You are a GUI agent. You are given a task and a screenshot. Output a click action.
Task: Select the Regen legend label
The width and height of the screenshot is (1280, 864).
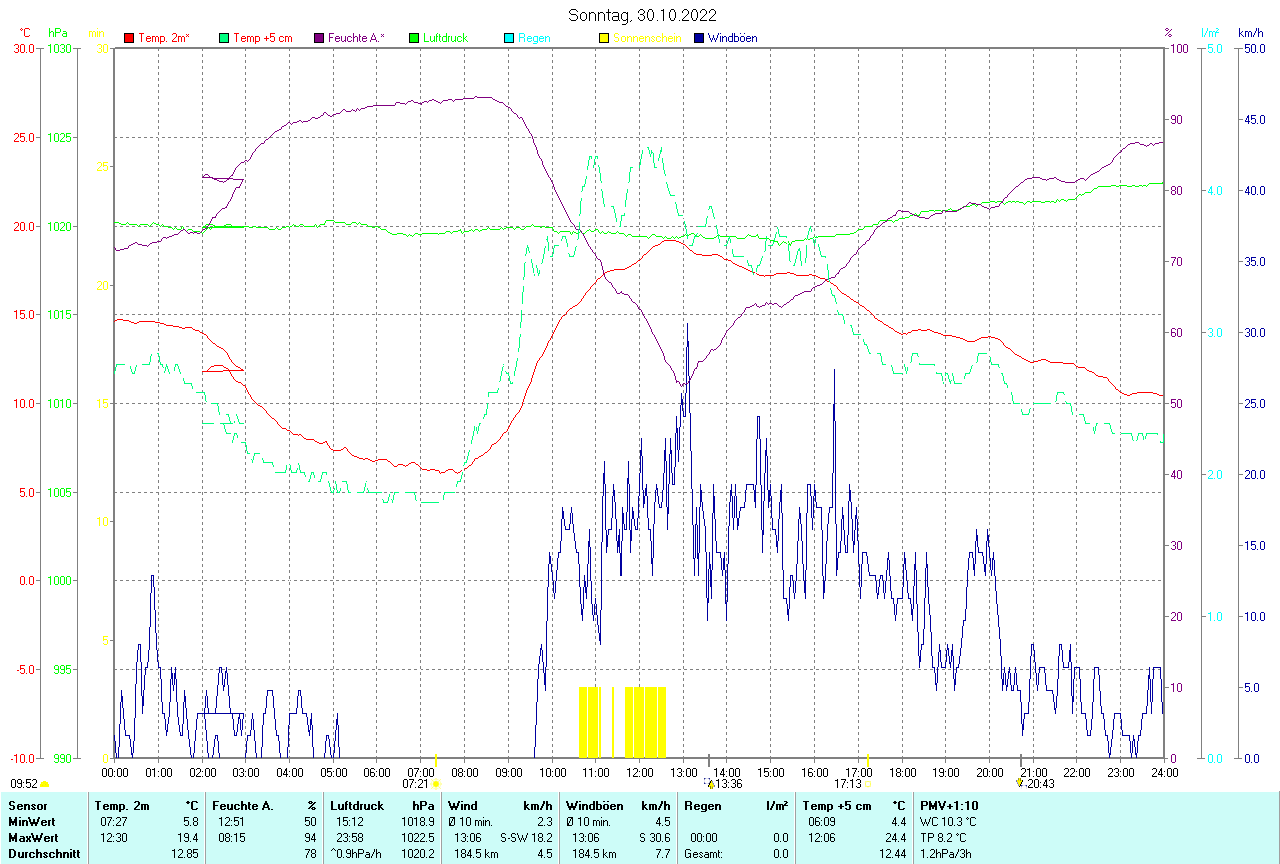tap(533, 38)
